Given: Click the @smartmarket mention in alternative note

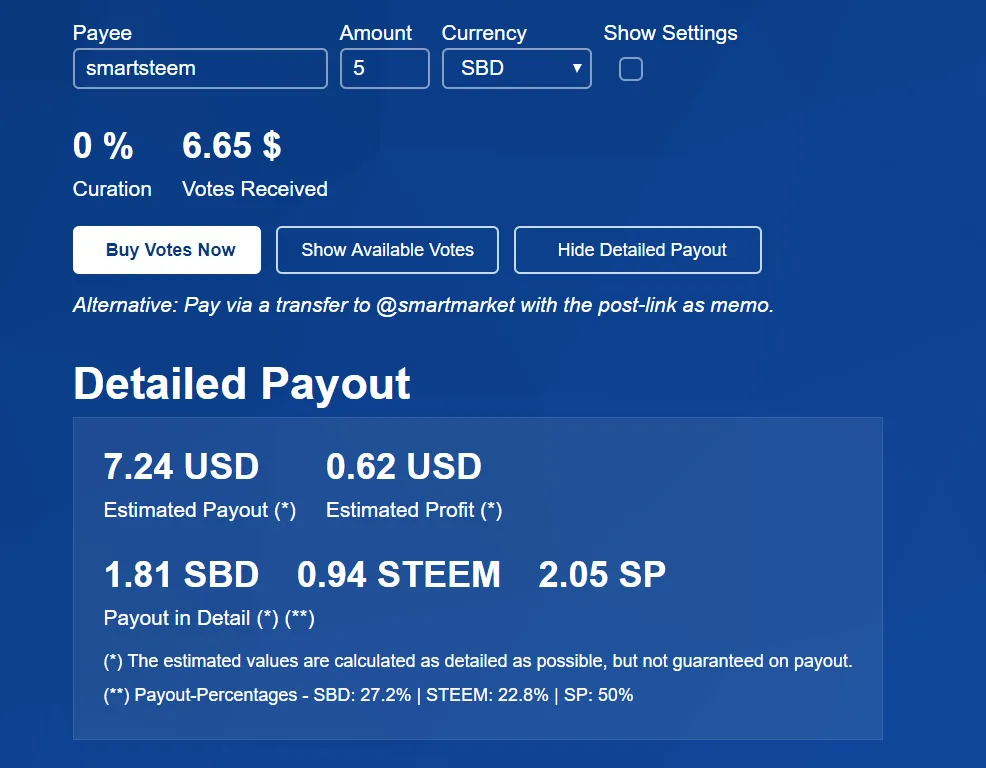Looking at the screenshot, I should tap(445, 305).
